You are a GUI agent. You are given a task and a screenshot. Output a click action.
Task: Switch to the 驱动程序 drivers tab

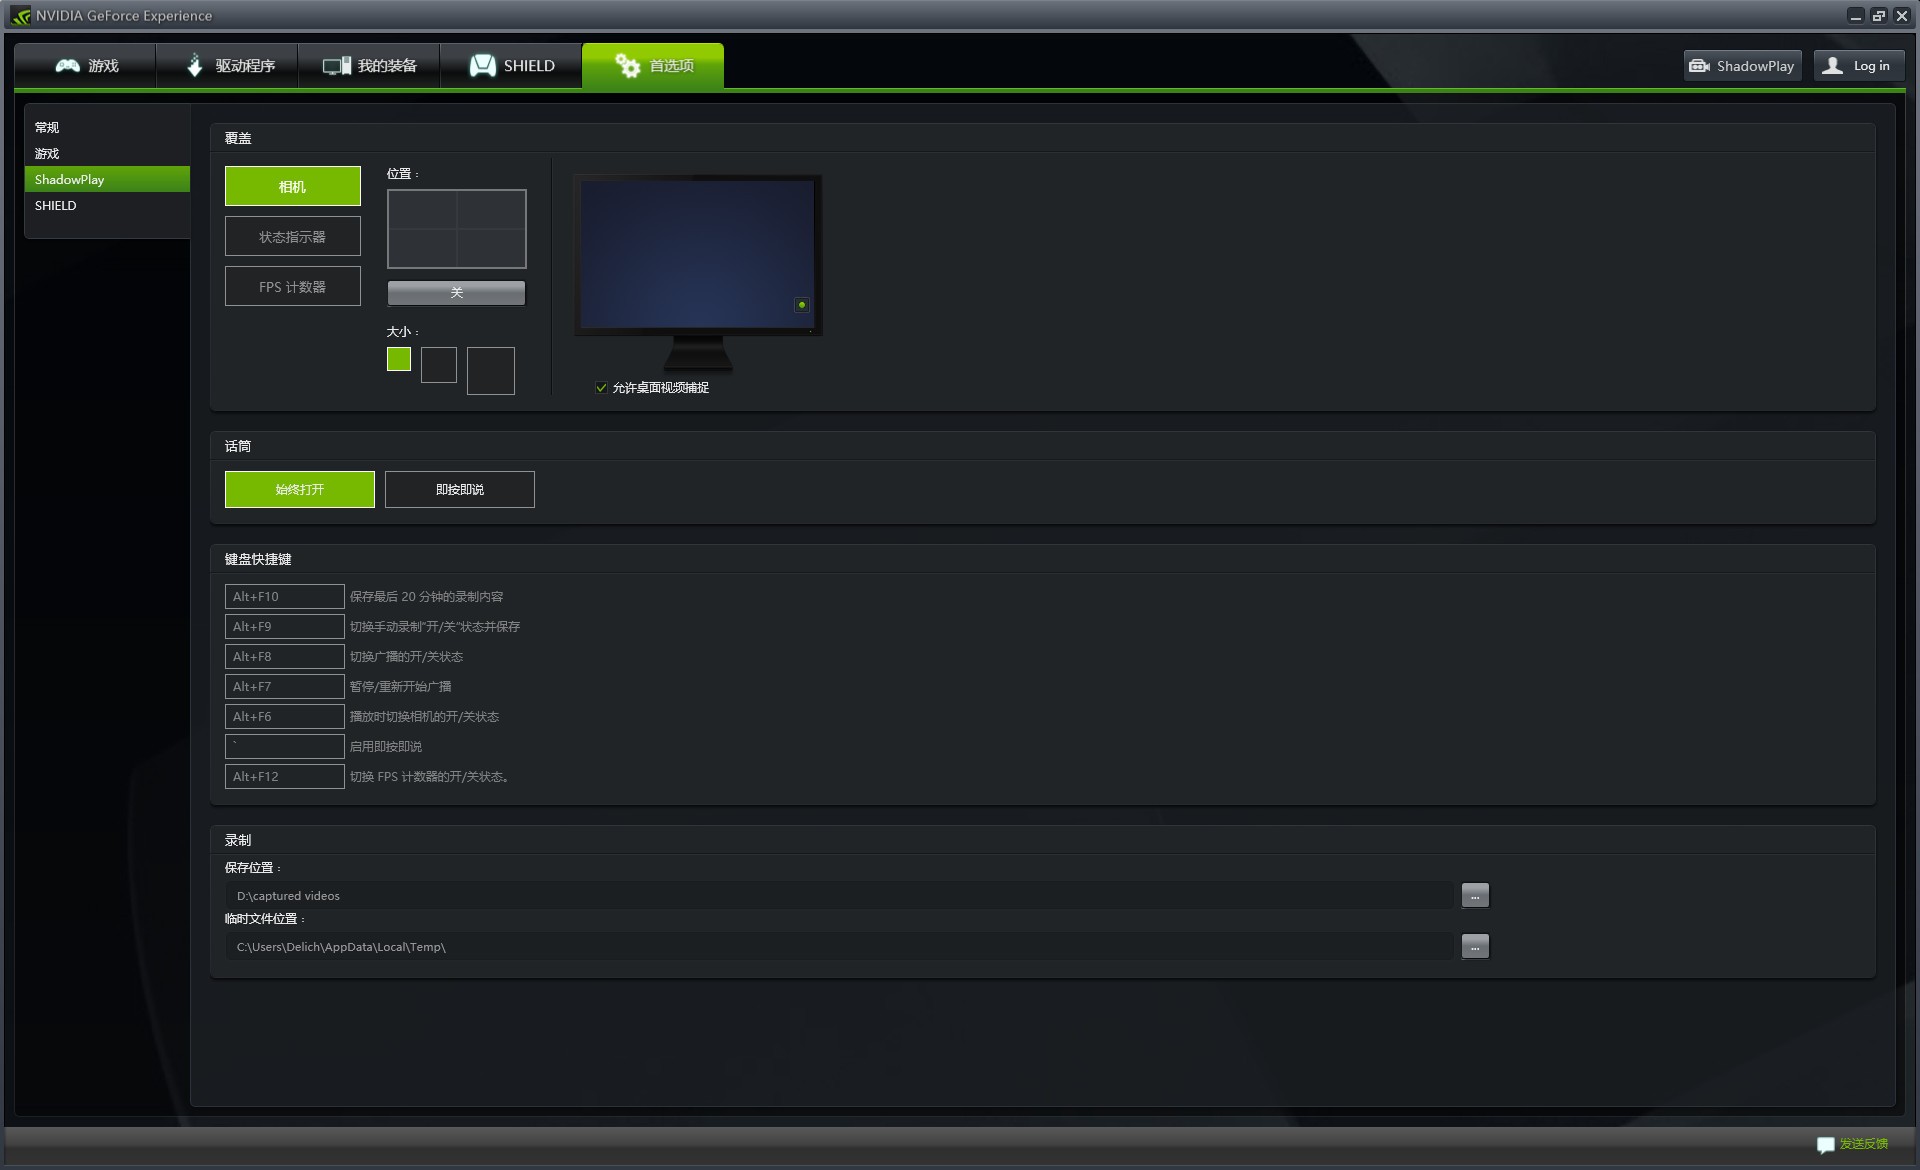(x=228, y=66)
